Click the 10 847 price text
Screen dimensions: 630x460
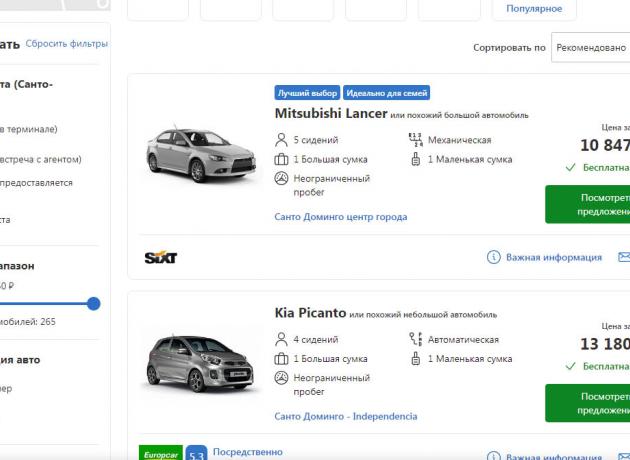point(605,145)
